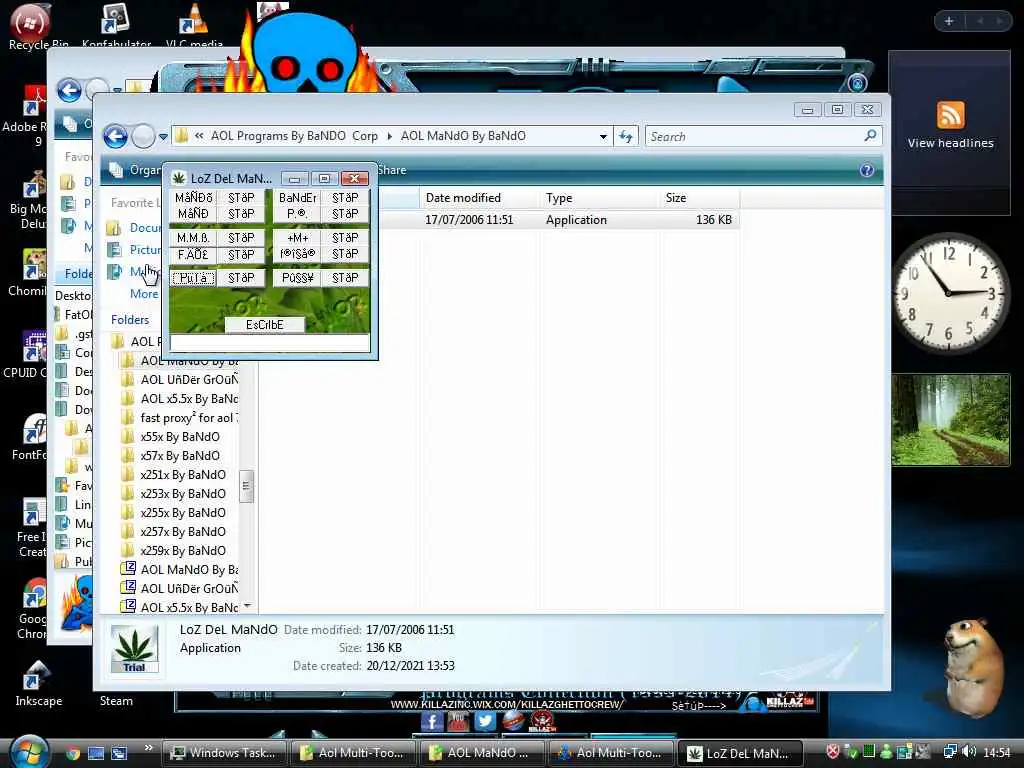Open the VLC media player desktop shortcut
Image resolution: width=1024 pixels, height=768 pixels.
pos(193,26)
